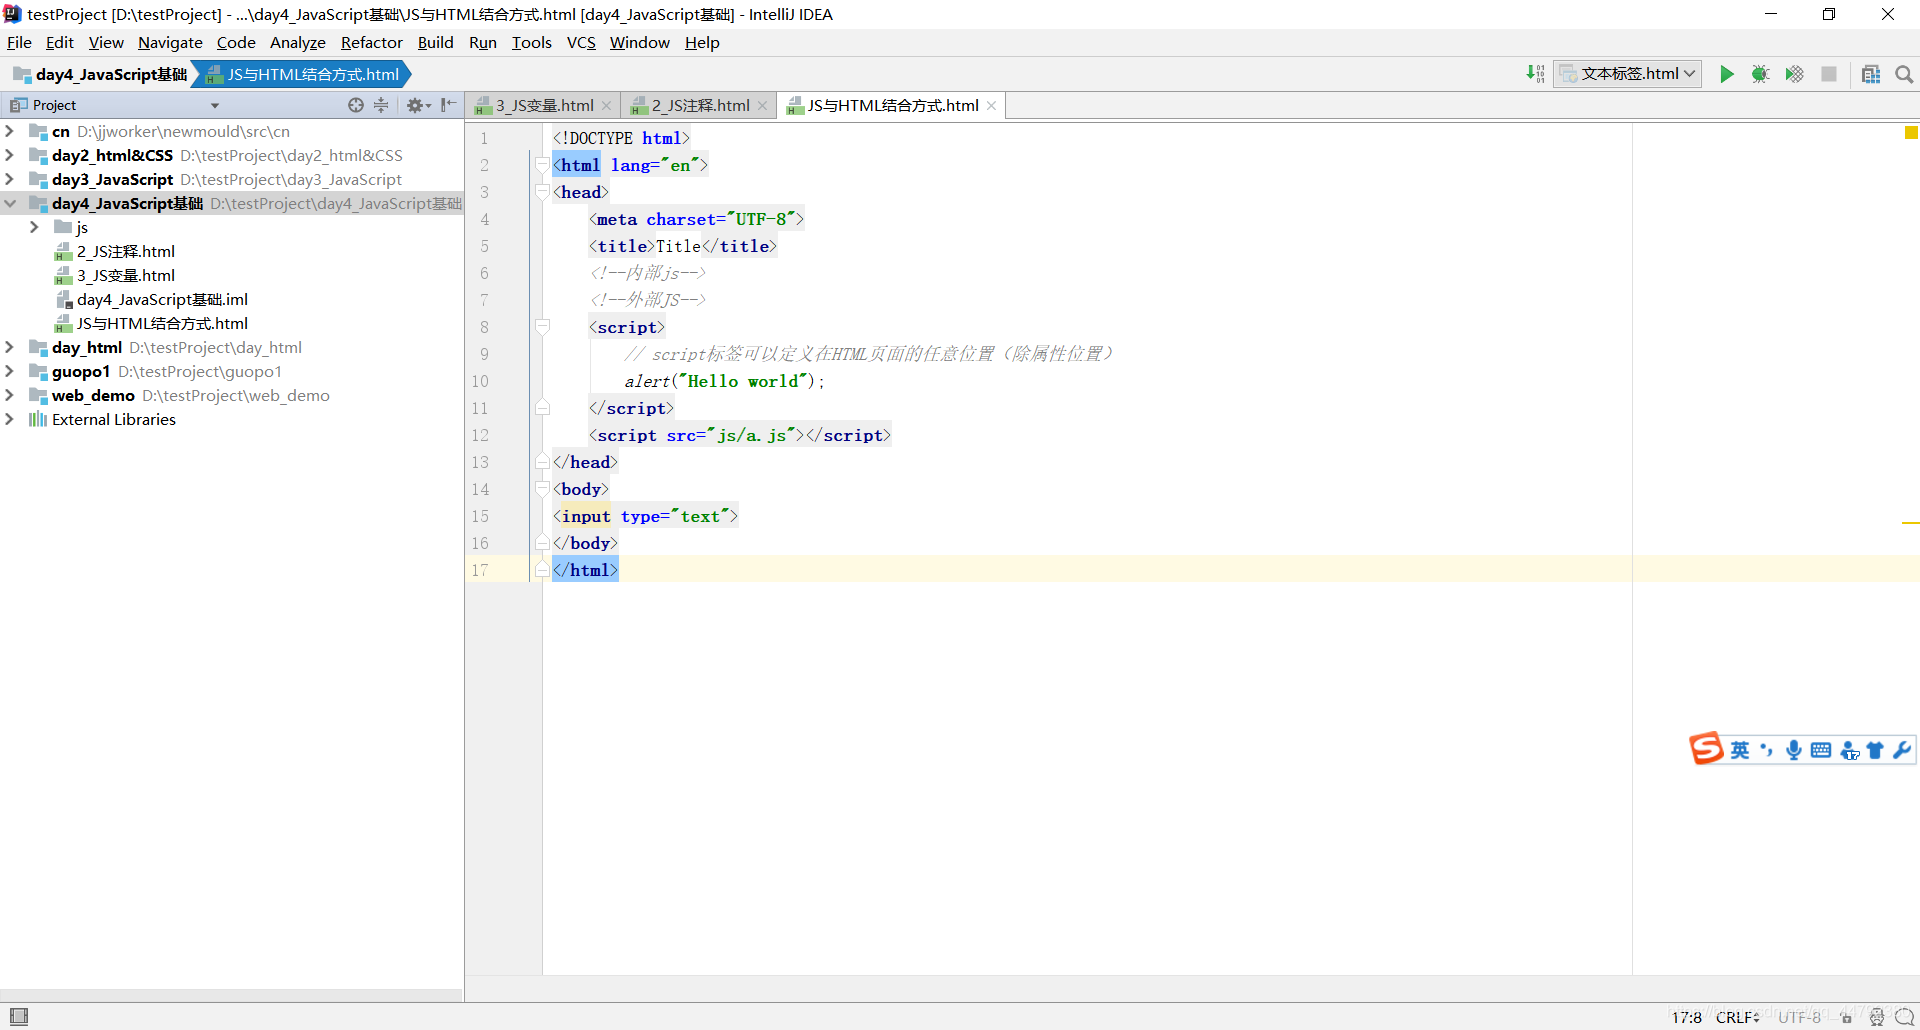Open Sogou soft keyboard icon

tap(1821, 750)
